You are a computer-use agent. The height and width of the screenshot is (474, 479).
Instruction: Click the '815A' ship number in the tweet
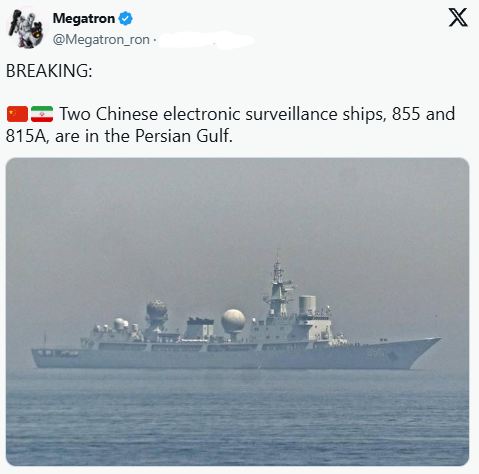[27, 136]
